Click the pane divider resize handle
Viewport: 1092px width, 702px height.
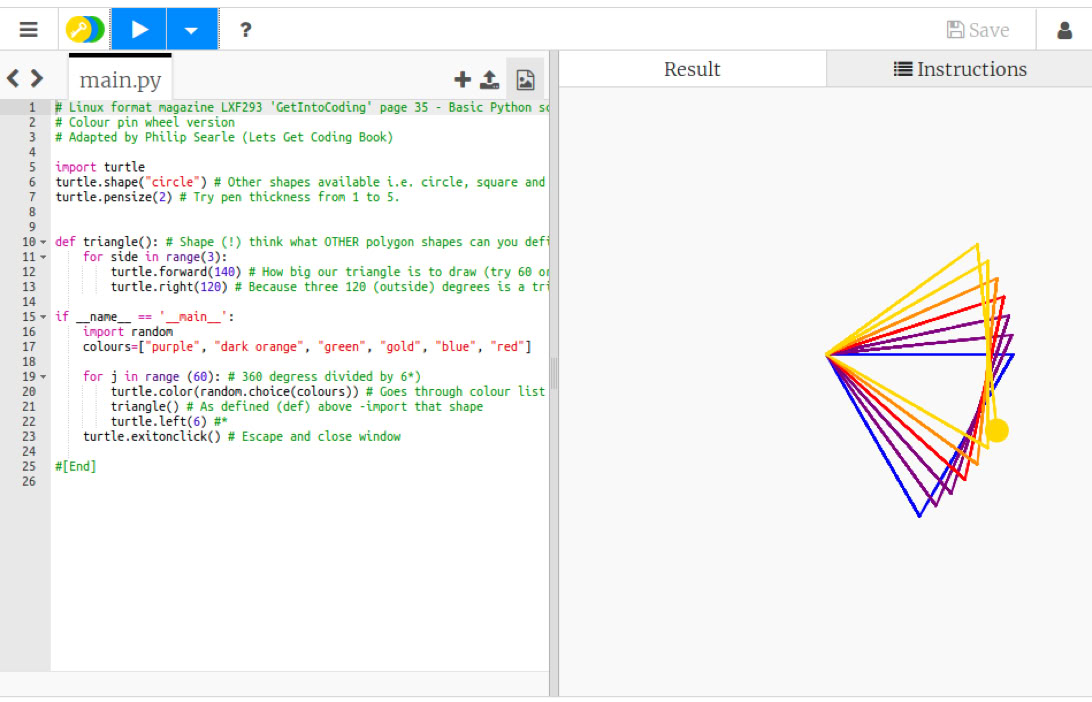coord(554,373)
